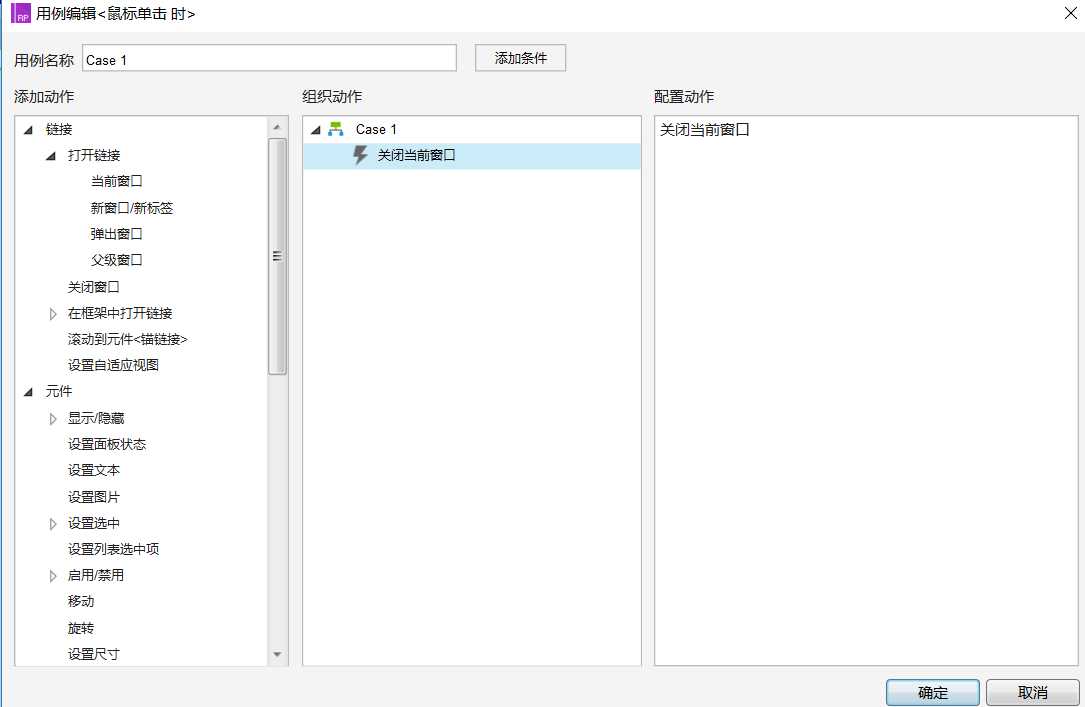
Task: Select 新窗口/新标签 action
Action: pos(131,208)
